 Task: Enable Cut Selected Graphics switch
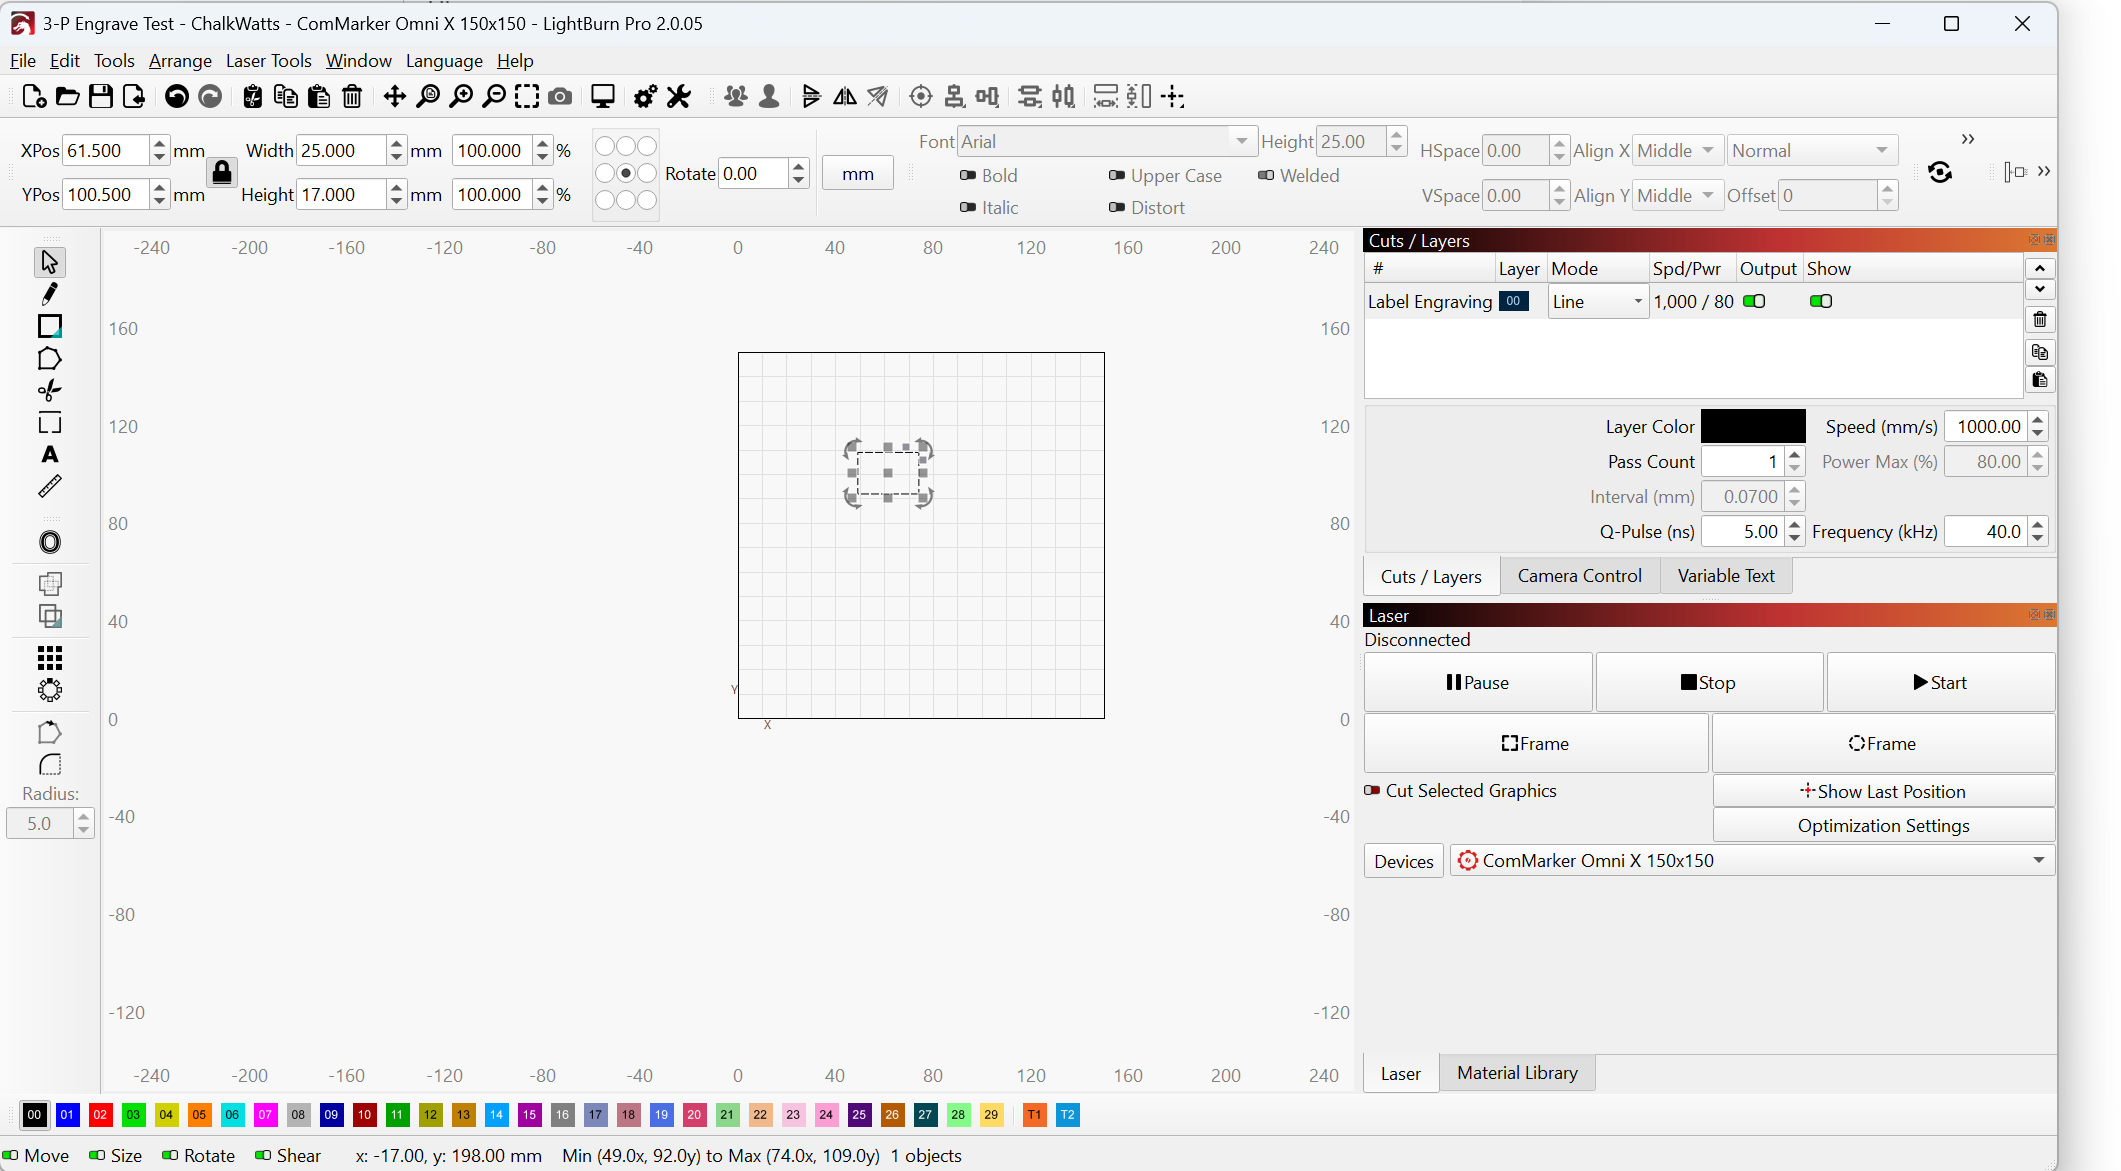pyautogui.click(x=1373, y=791)
